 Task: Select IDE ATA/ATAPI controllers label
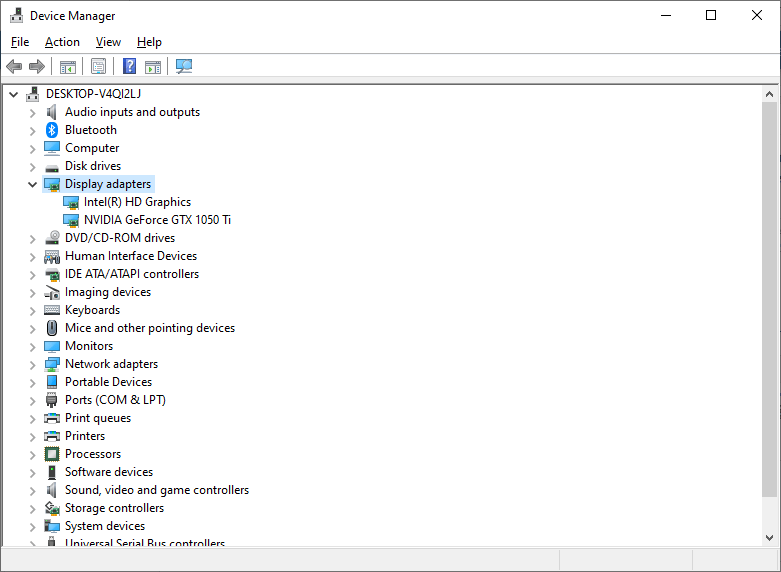tap(132, 274)
